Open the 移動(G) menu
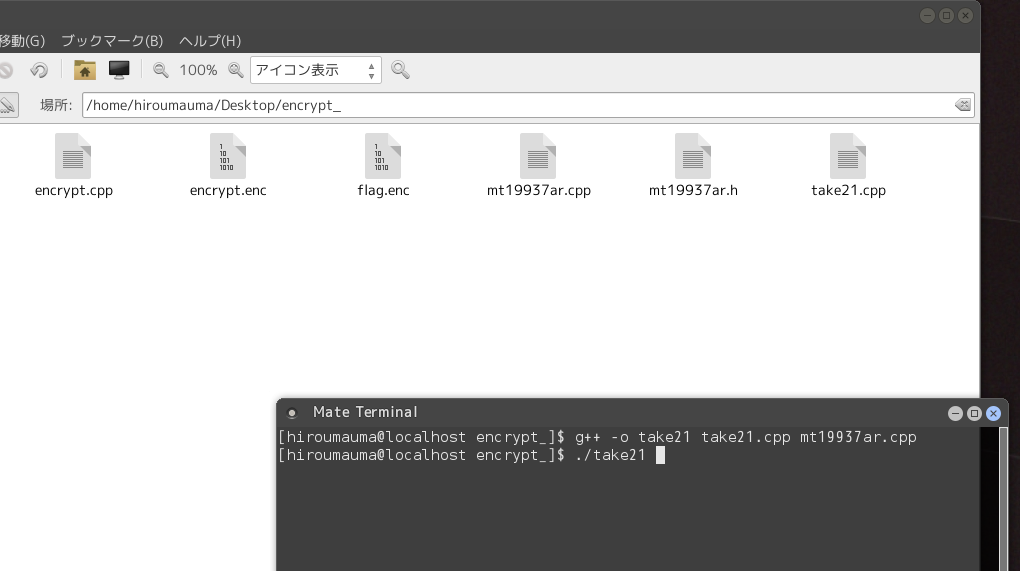Image resolution: width=1020 pixels, height=571 pixels. tap(22, 41)
